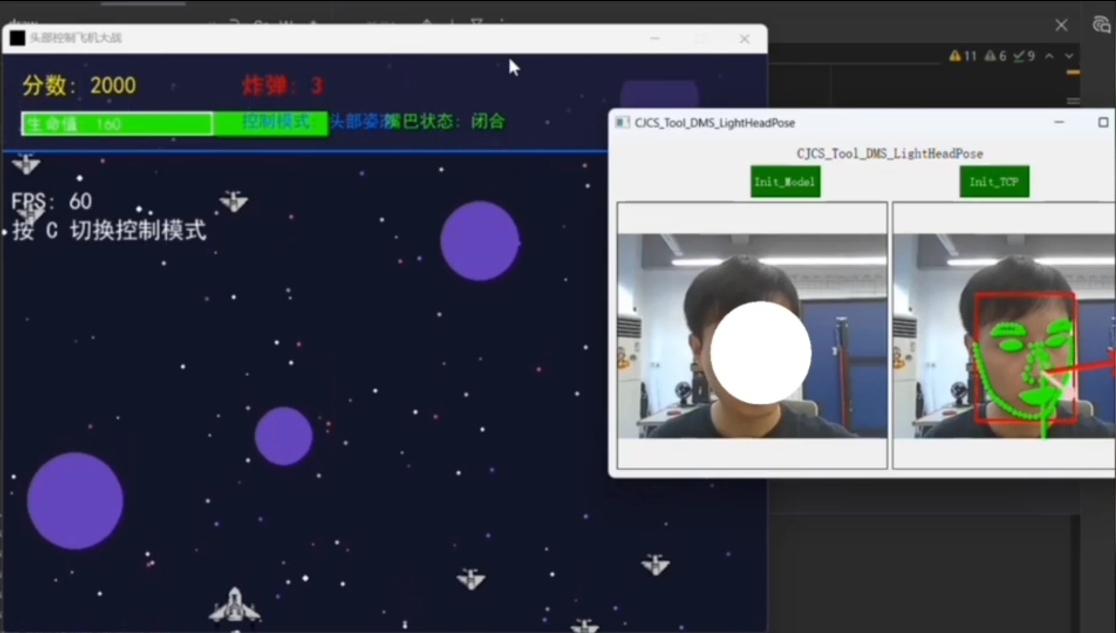This screenshot has height=633, width=1116.
Task: Click the player's fighter jet sprite
Action: (x=234, y=606)
